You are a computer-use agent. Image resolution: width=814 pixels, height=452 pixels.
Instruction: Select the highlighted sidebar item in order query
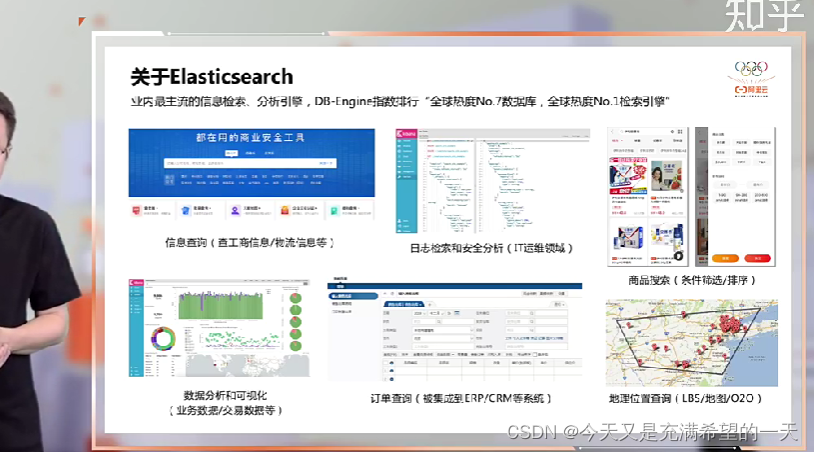click(x=354, y=296)
